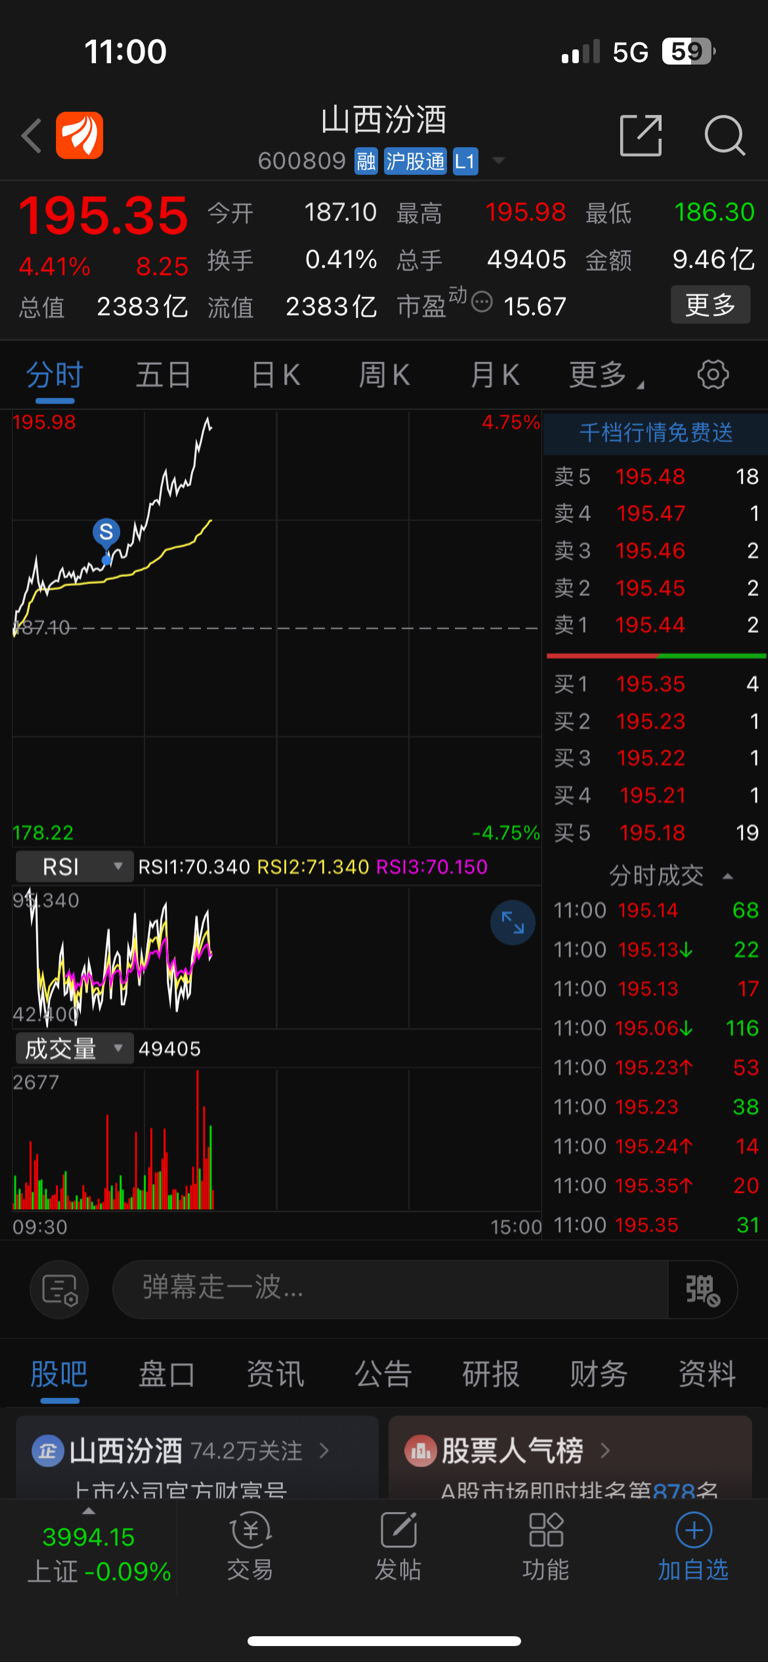Viewport: 768px width, 1663px height.
Task: Open the orange Eastmoney logo icon
Action: (79, 135)
